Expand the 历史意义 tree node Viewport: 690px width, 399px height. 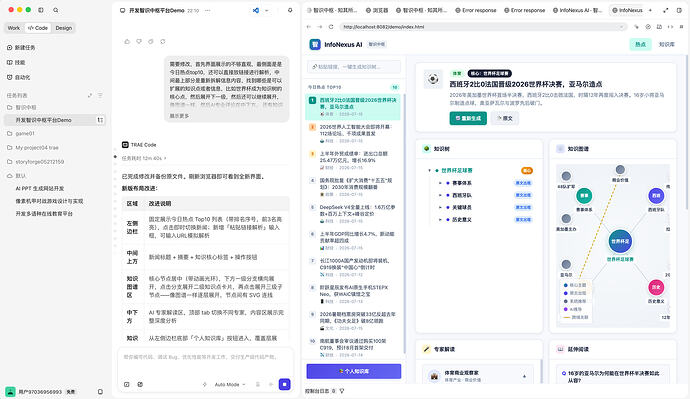(x=440, y=220)
